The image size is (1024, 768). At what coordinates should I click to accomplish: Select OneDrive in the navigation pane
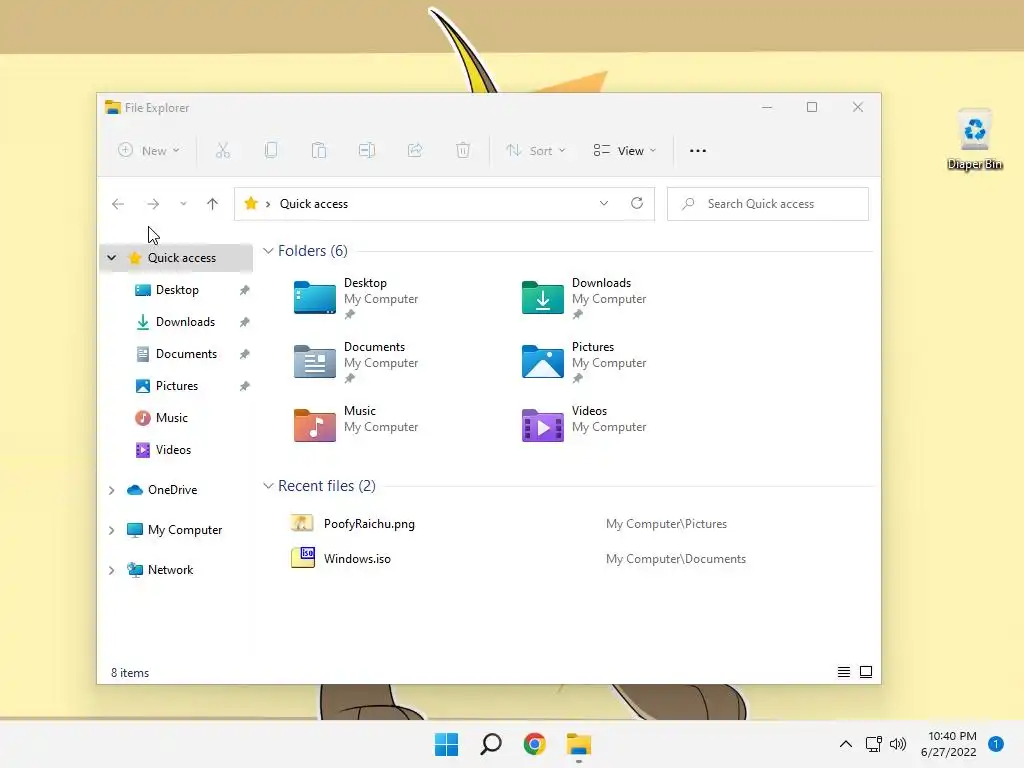pyautogui.click(x=172, y=490)
